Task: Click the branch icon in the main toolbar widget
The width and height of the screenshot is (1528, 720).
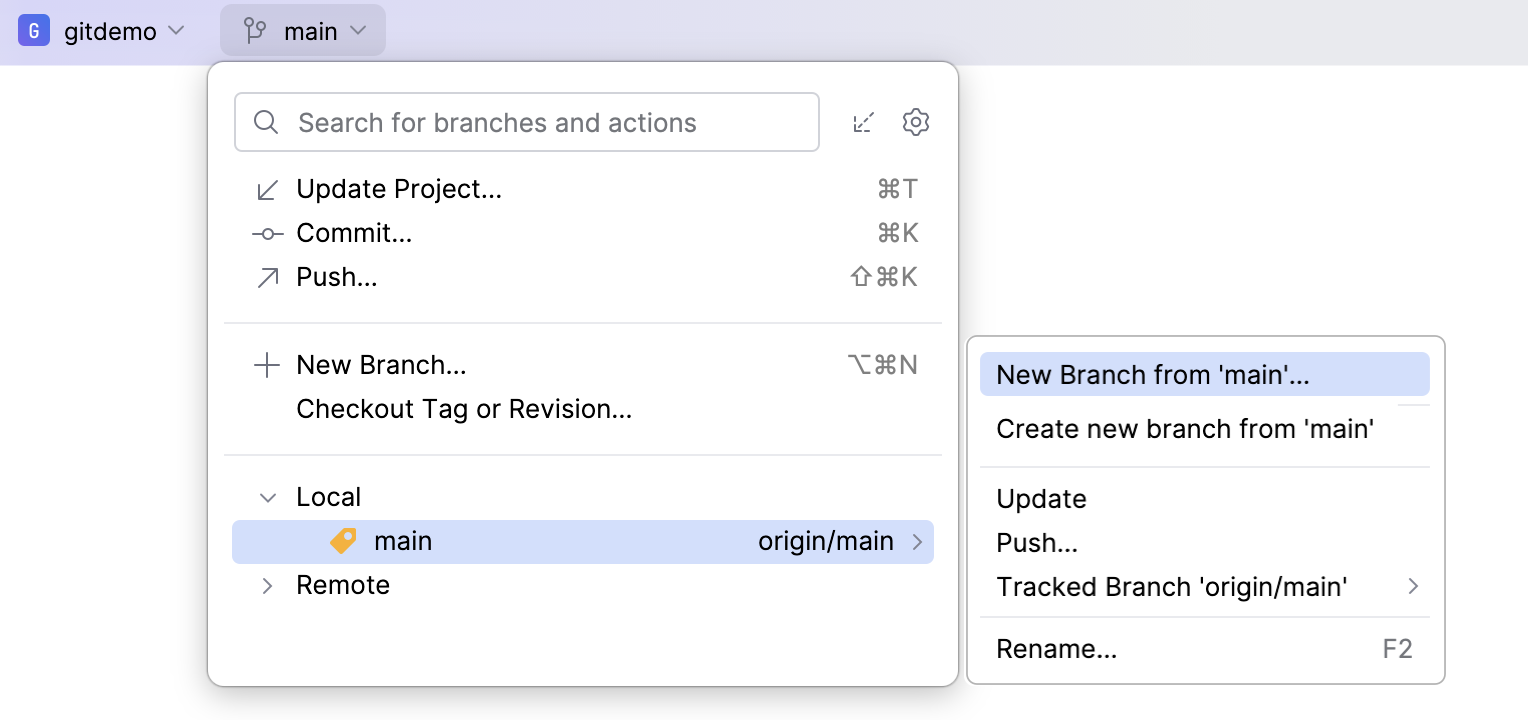Action: click(255, 30)
